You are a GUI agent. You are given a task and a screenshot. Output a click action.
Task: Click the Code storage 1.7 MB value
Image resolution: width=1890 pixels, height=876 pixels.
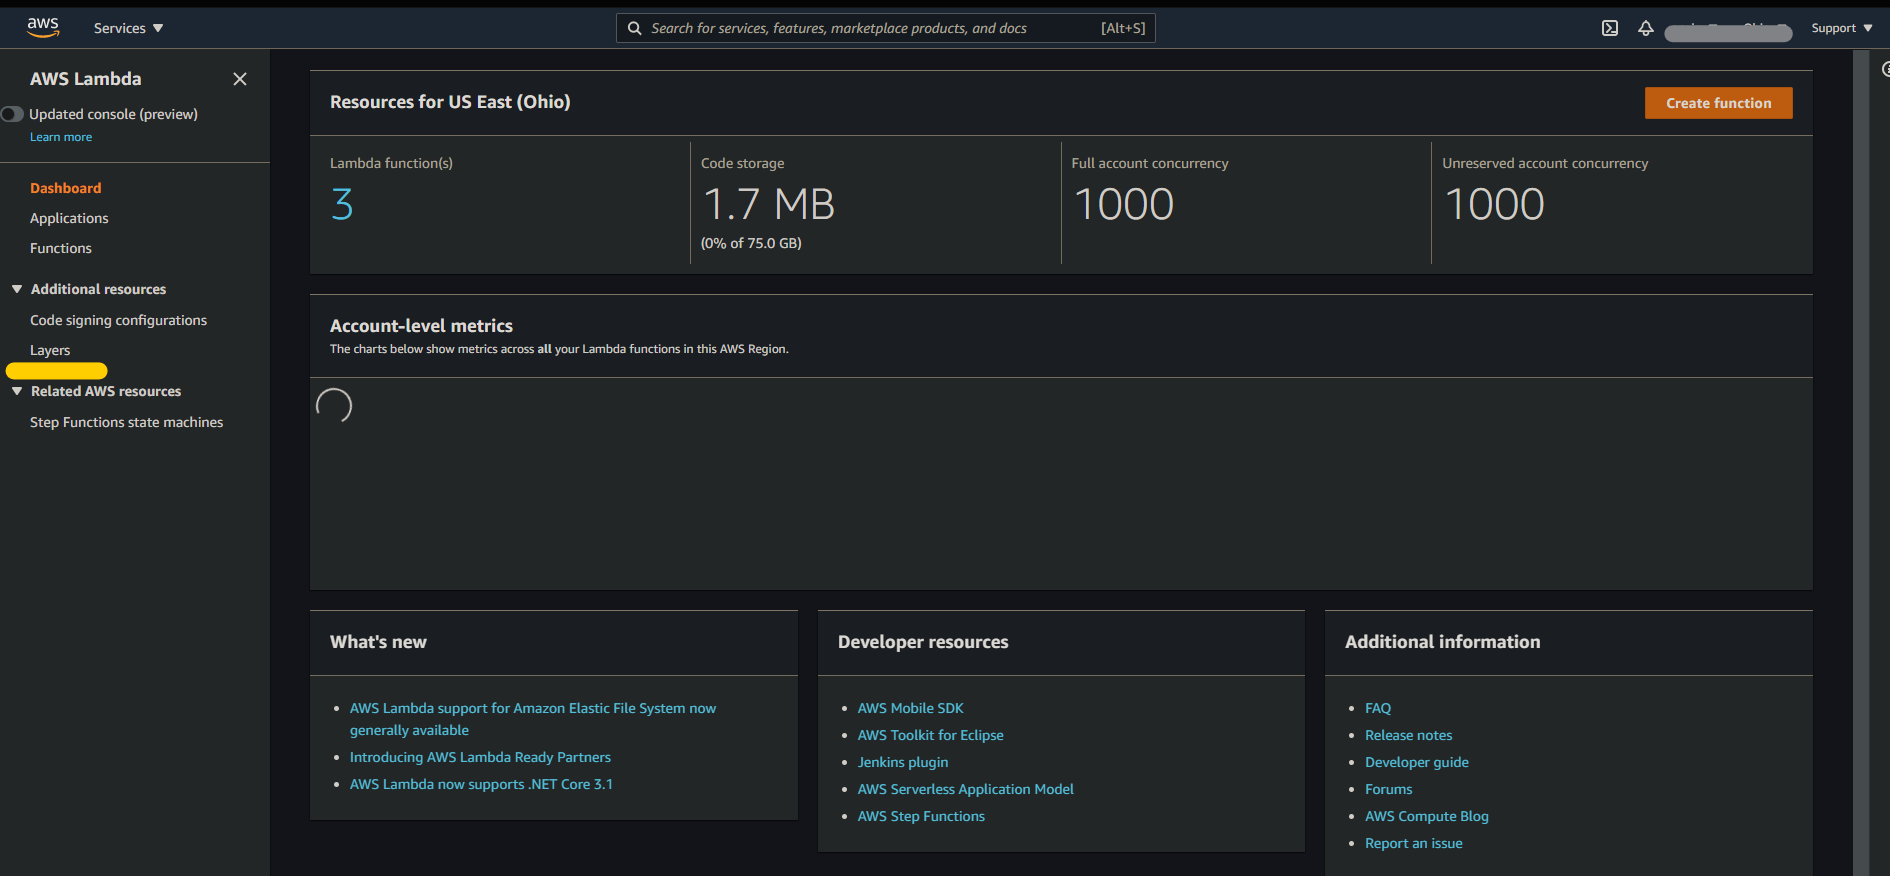(769, 204)
